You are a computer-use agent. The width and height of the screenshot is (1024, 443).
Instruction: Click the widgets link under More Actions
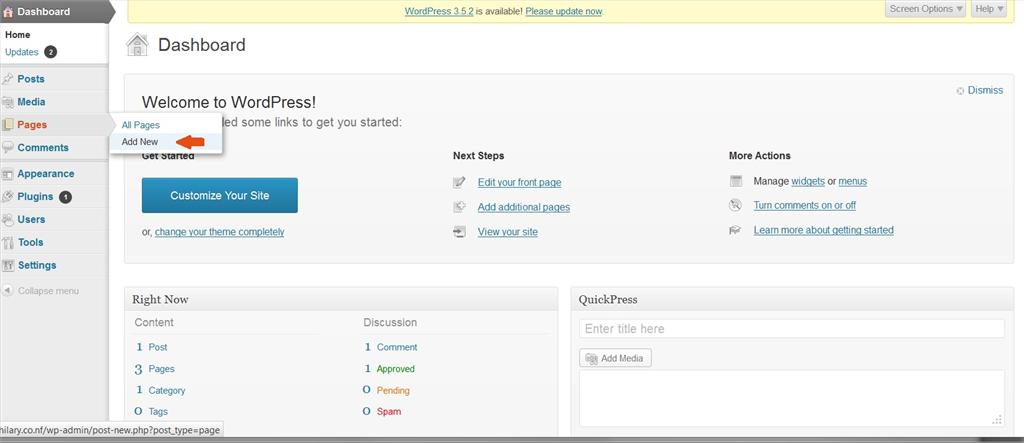pyautogui.click(x=808, y=181)
